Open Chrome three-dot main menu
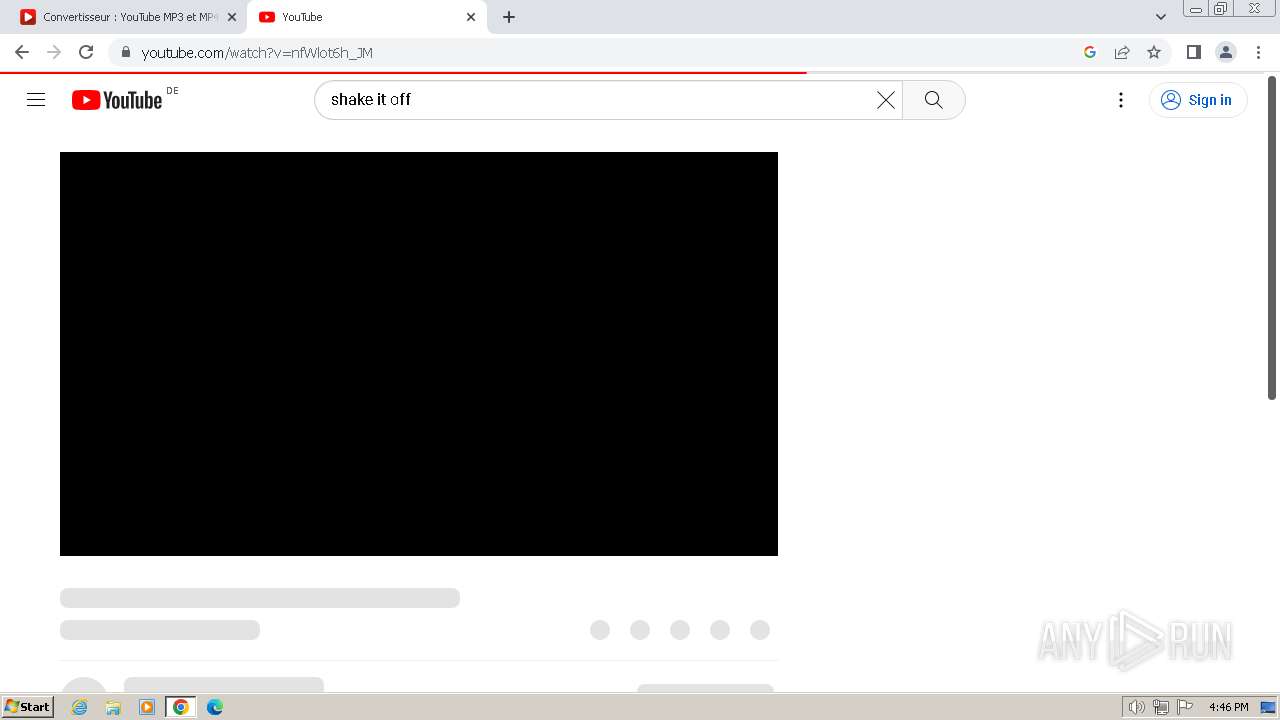Viewport: 1280px width, 720px height. click(1259, 52)
